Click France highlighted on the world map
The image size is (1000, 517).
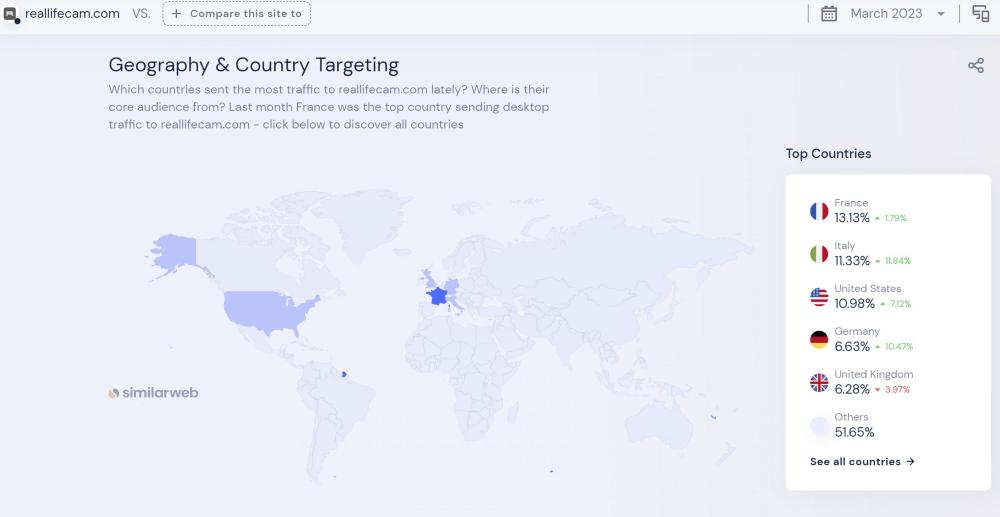(437, 297)
